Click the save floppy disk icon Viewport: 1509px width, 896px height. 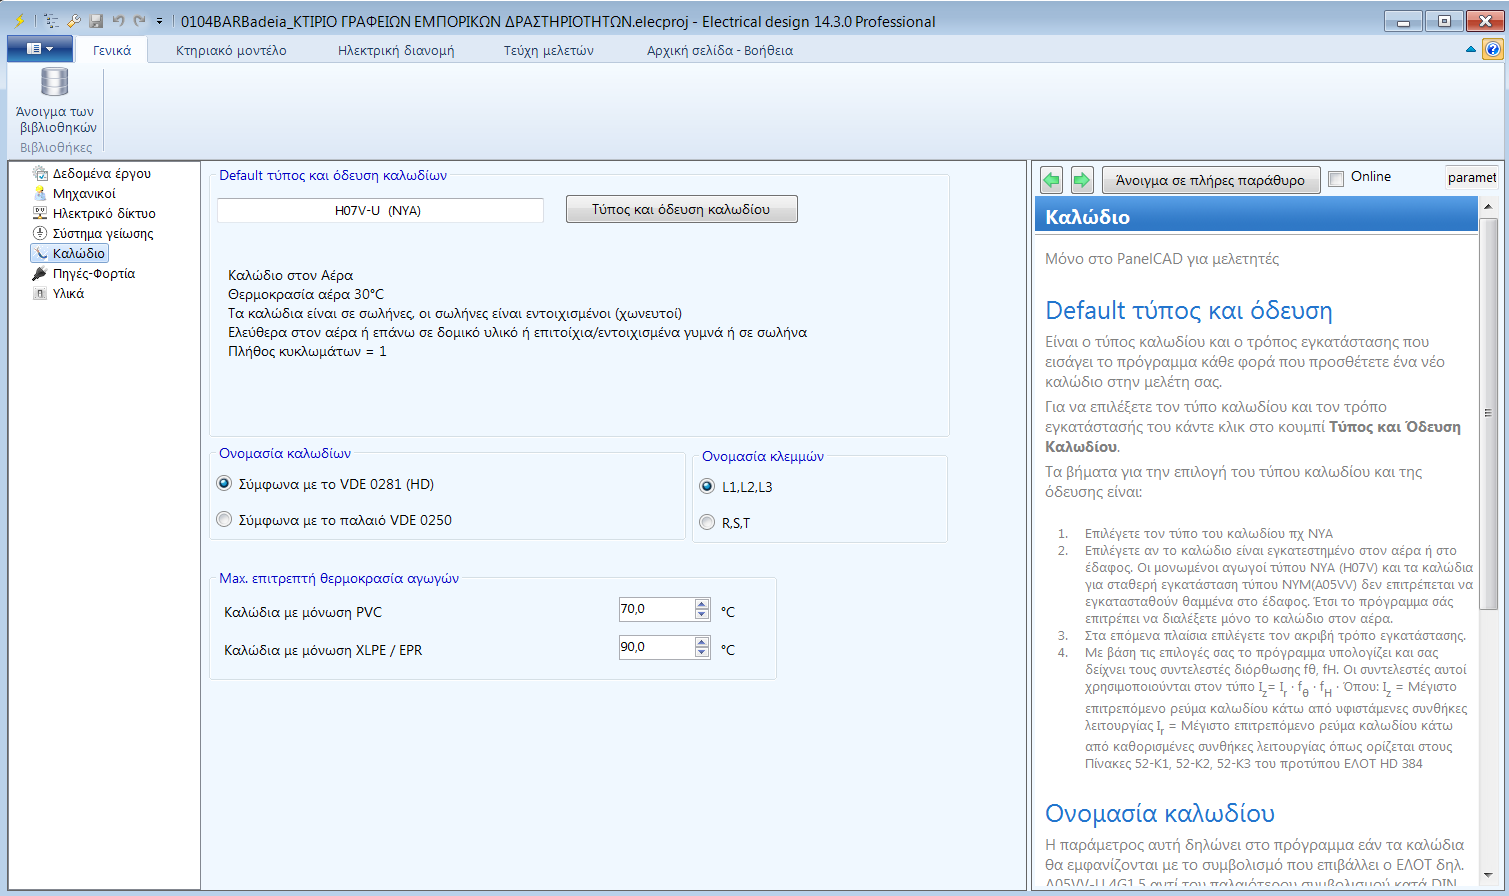(x=96, y=21)
